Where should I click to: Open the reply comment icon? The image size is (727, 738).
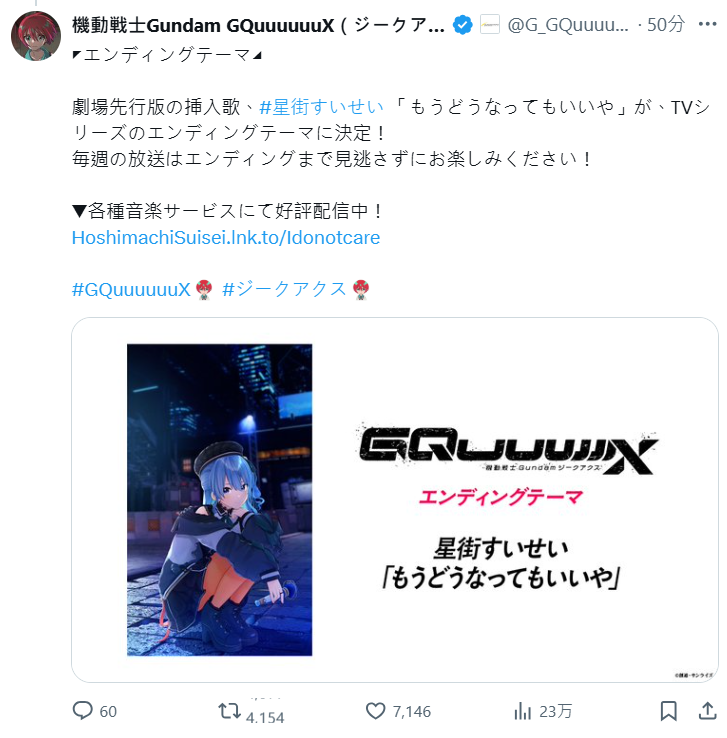pyautogui.click(x=82, y=710)
